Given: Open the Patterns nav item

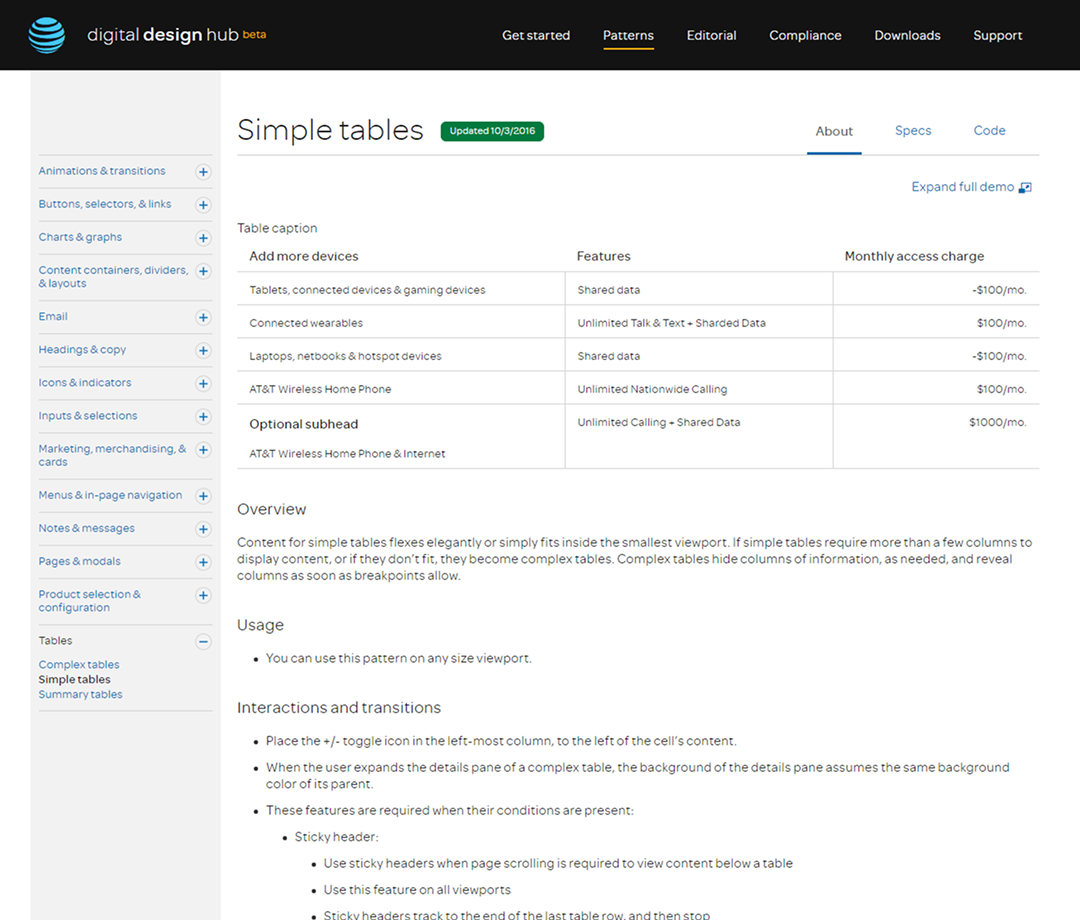Looking at the screenshot, I should pyautogui.click(x=628, y=35).
